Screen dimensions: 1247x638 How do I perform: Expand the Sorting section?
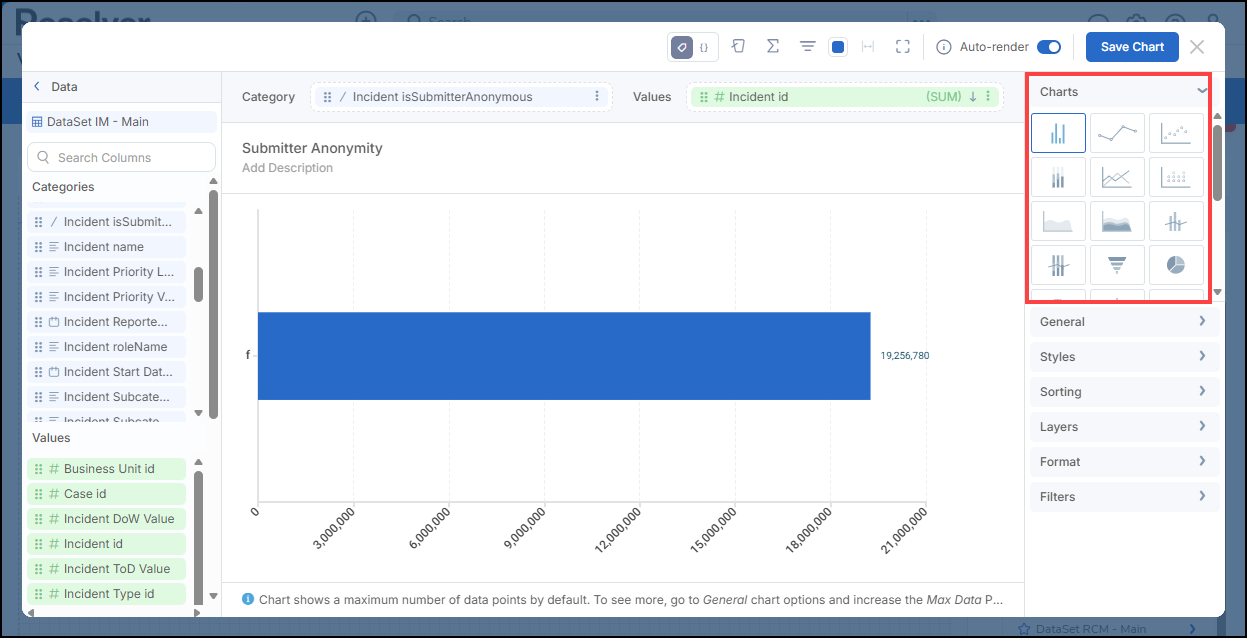pos(1123,392)
